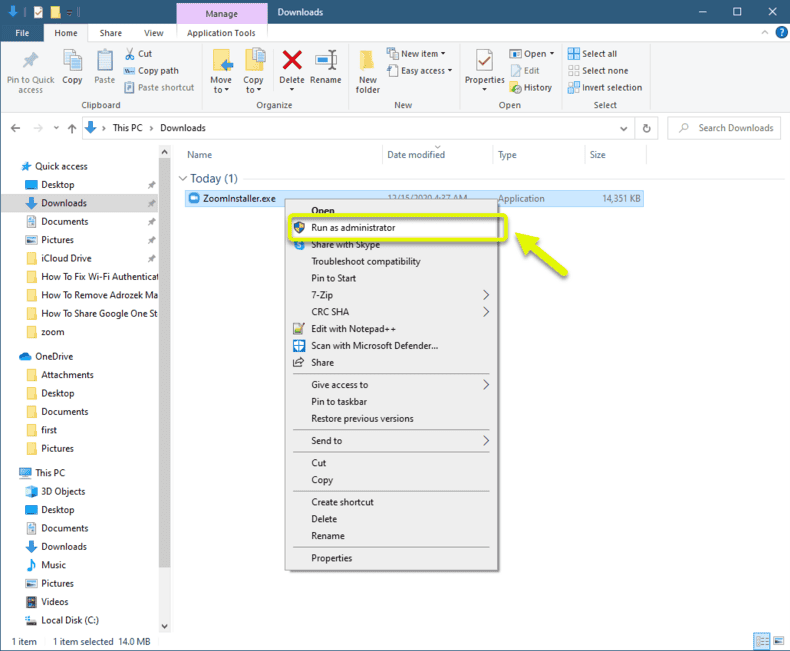Choose Troubleshoot compatibility from context menu
The image size is (790, 651).
click(365, 262)
